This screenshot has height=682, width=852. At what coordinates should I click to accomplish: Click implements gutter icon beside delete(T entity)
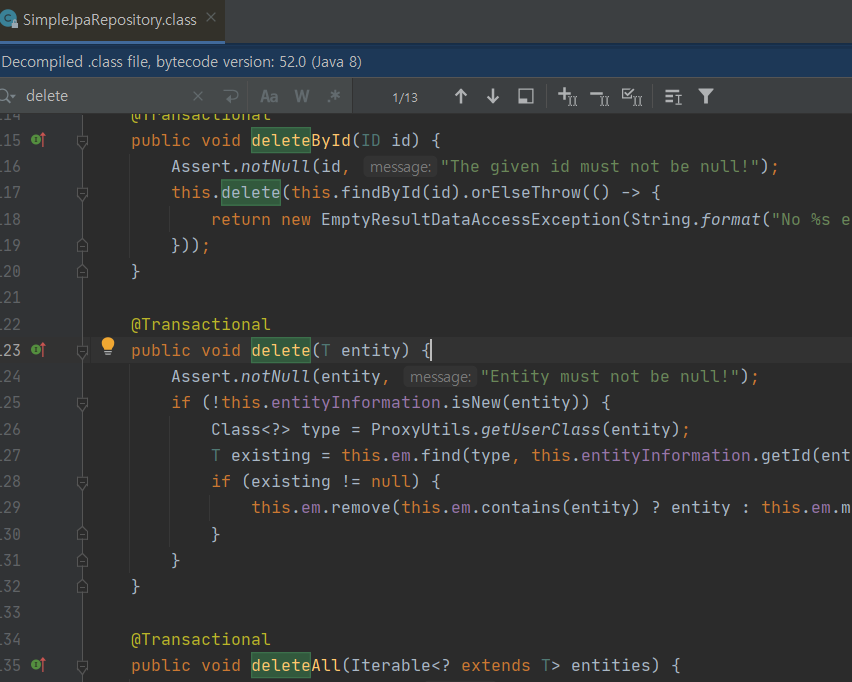coord(39,350)
